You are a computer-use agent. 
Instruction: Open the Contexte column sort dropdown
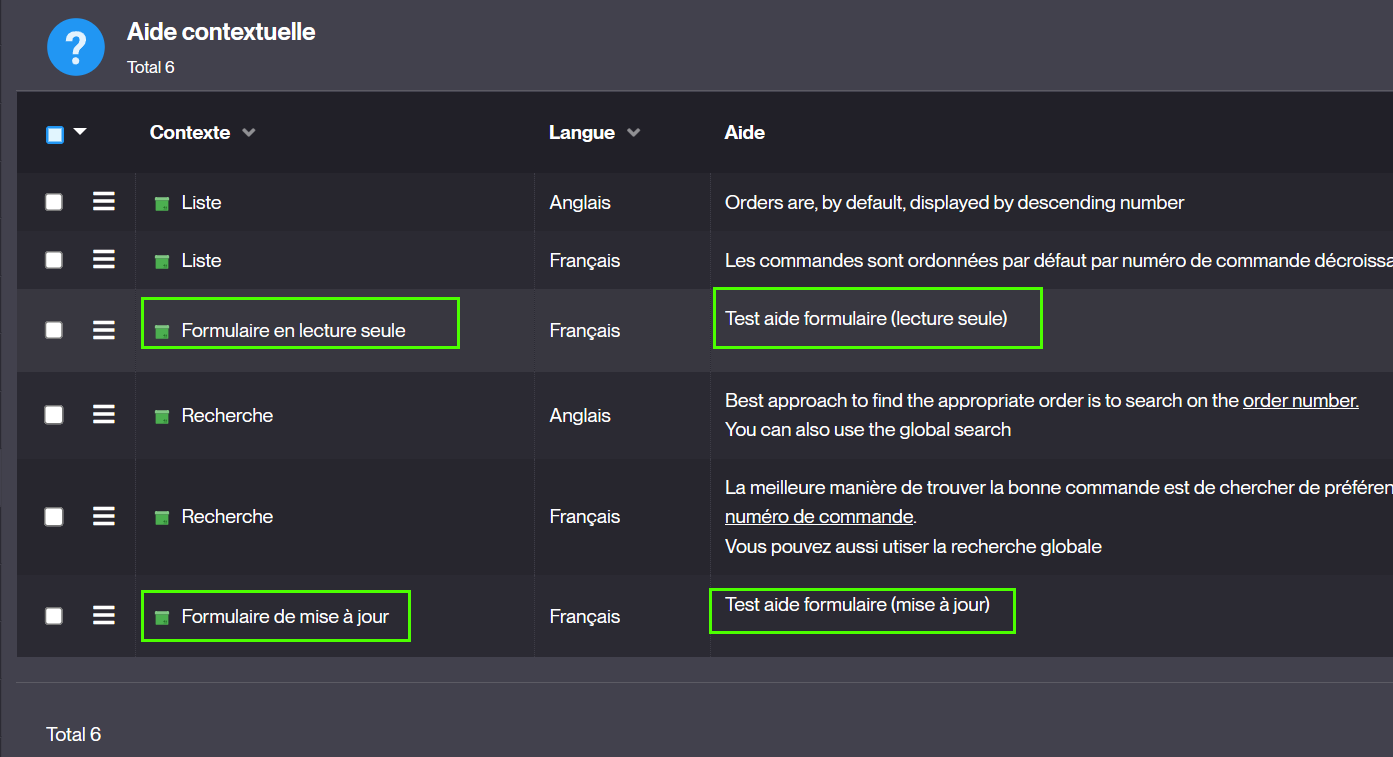click(249, 133)
